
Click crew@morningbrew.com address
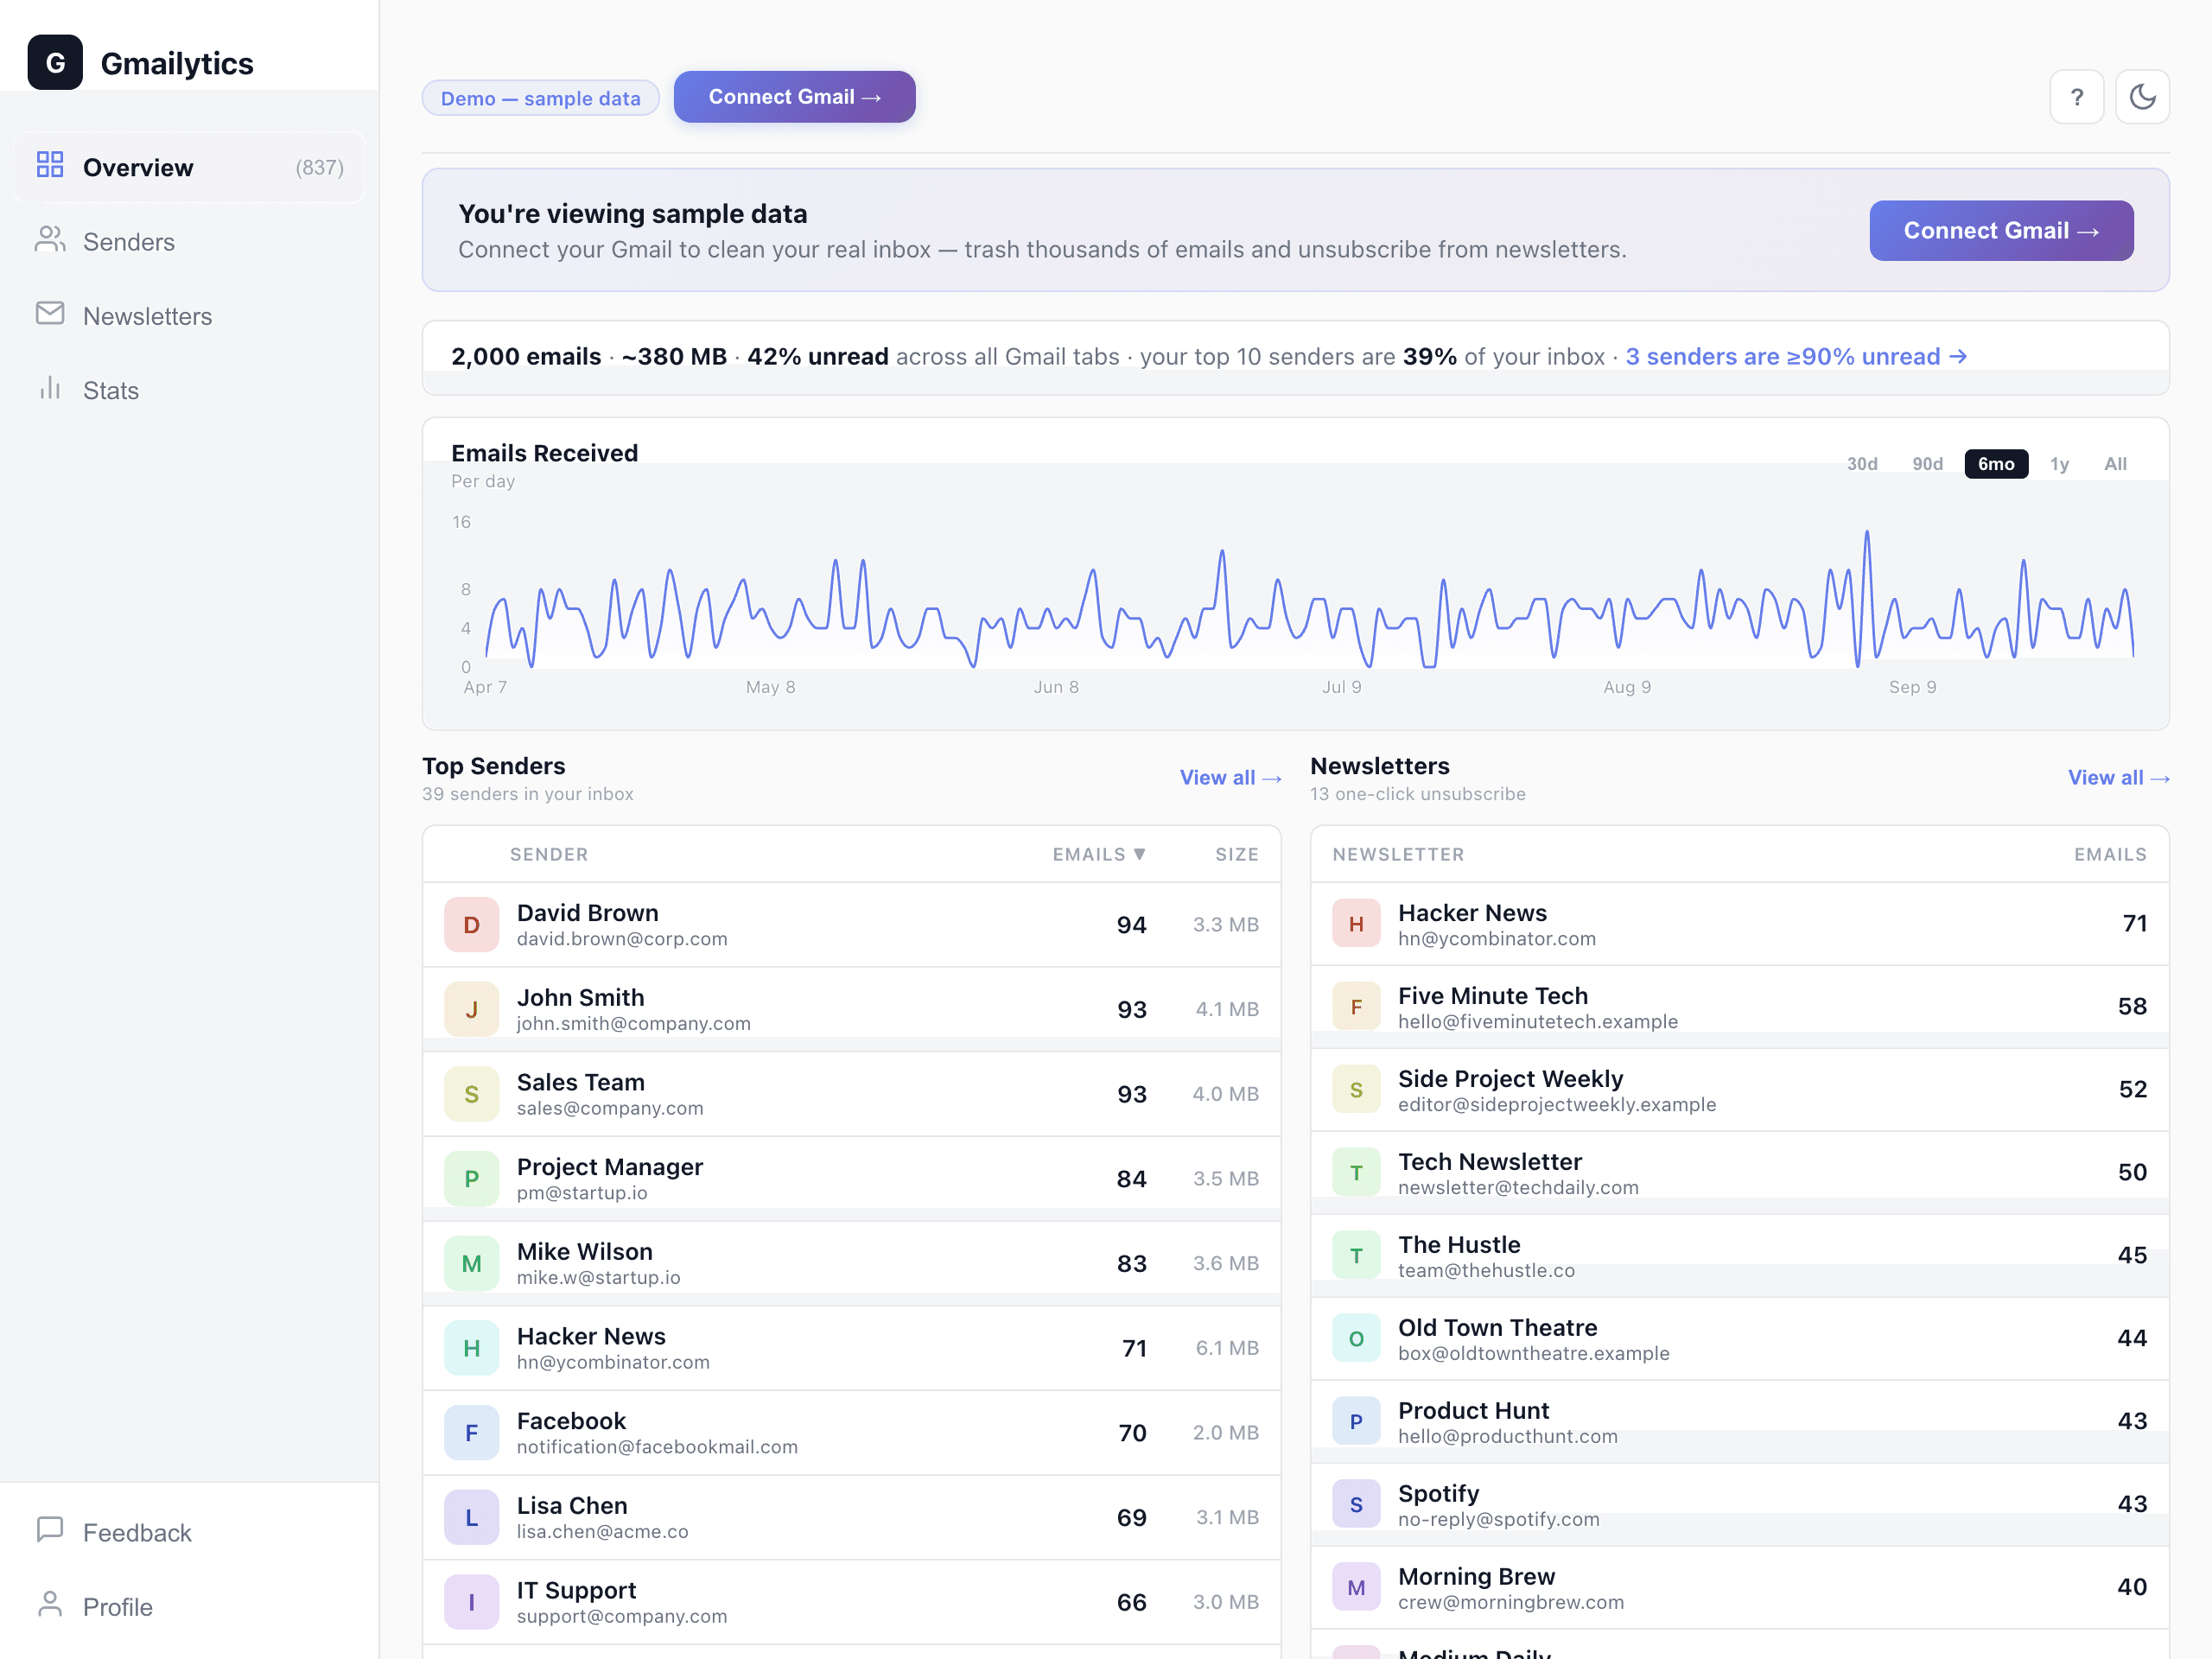pyautogui.click(x=1511, y=1602)
